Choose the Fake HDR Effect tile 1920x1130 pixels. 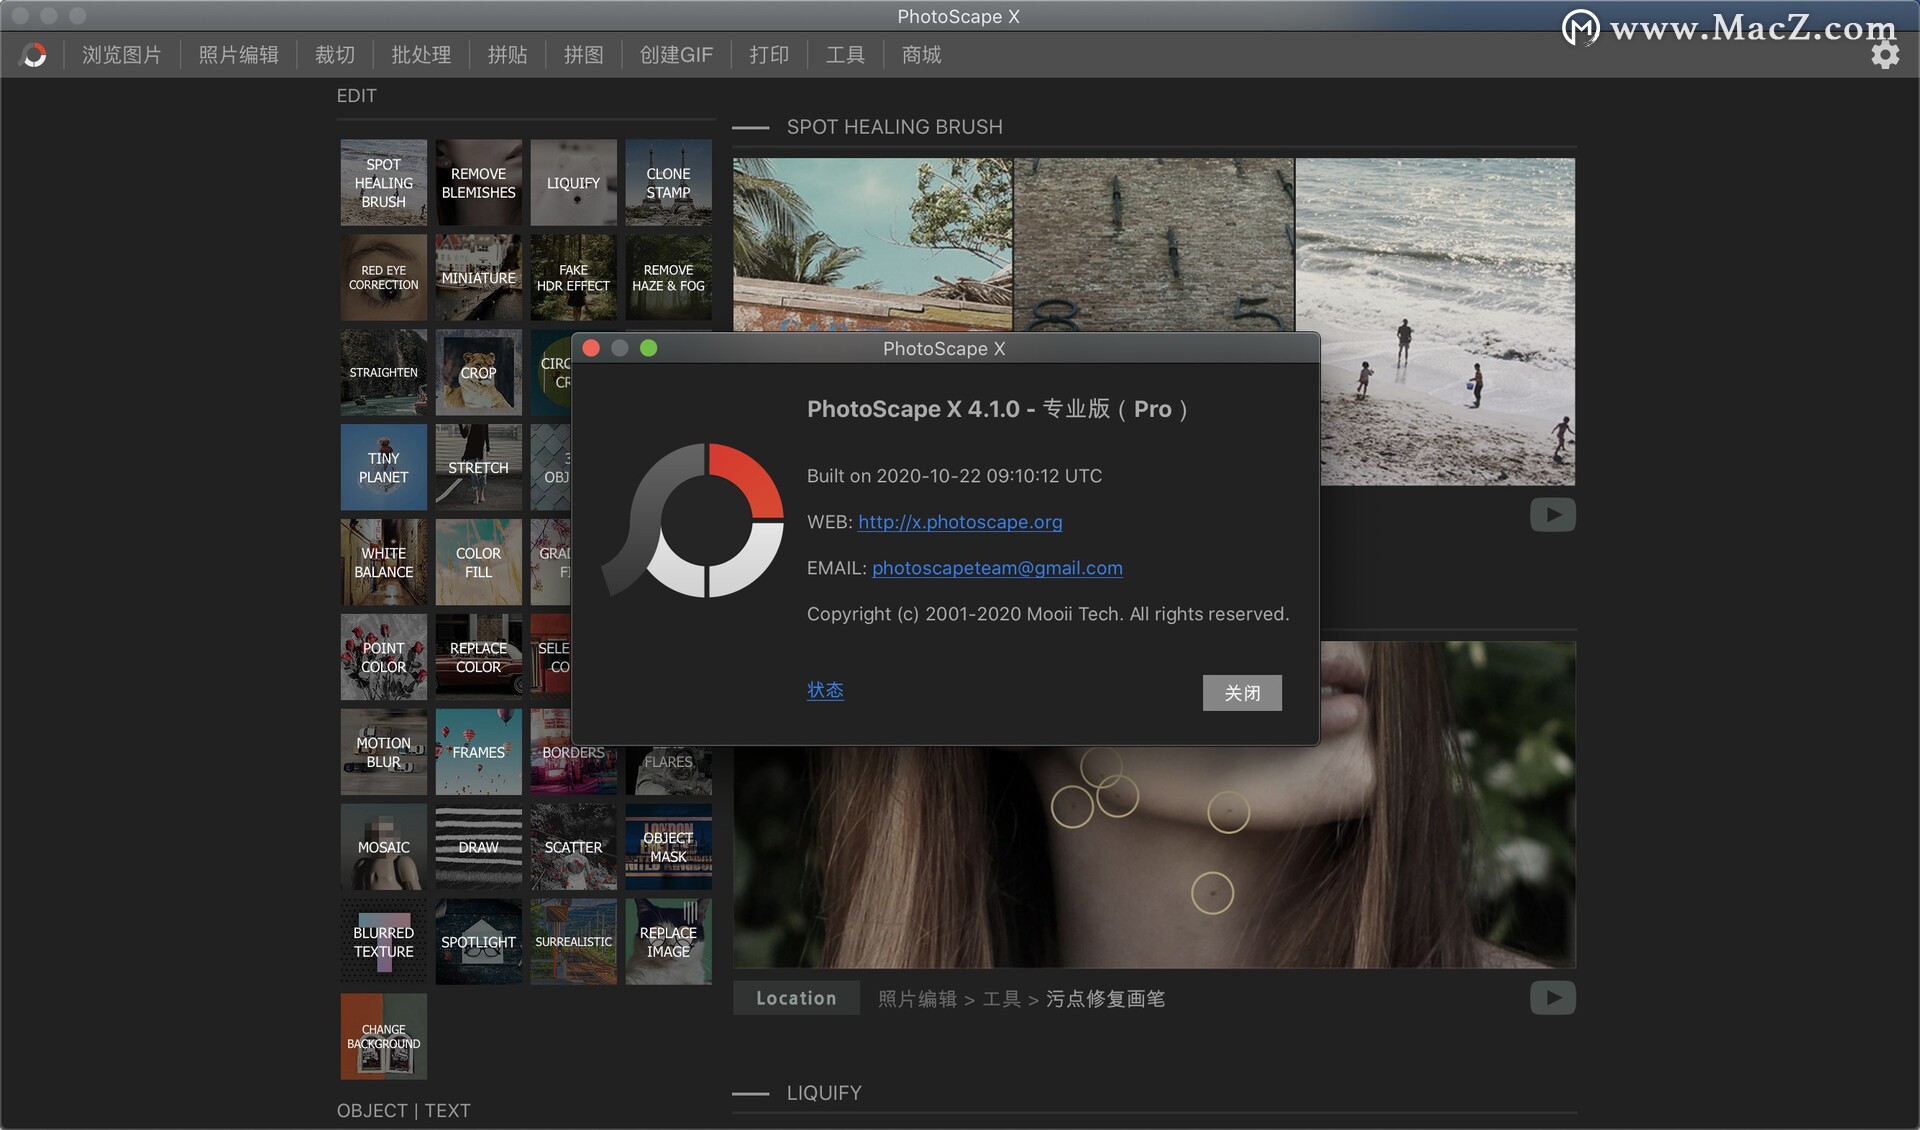(573, 277)
